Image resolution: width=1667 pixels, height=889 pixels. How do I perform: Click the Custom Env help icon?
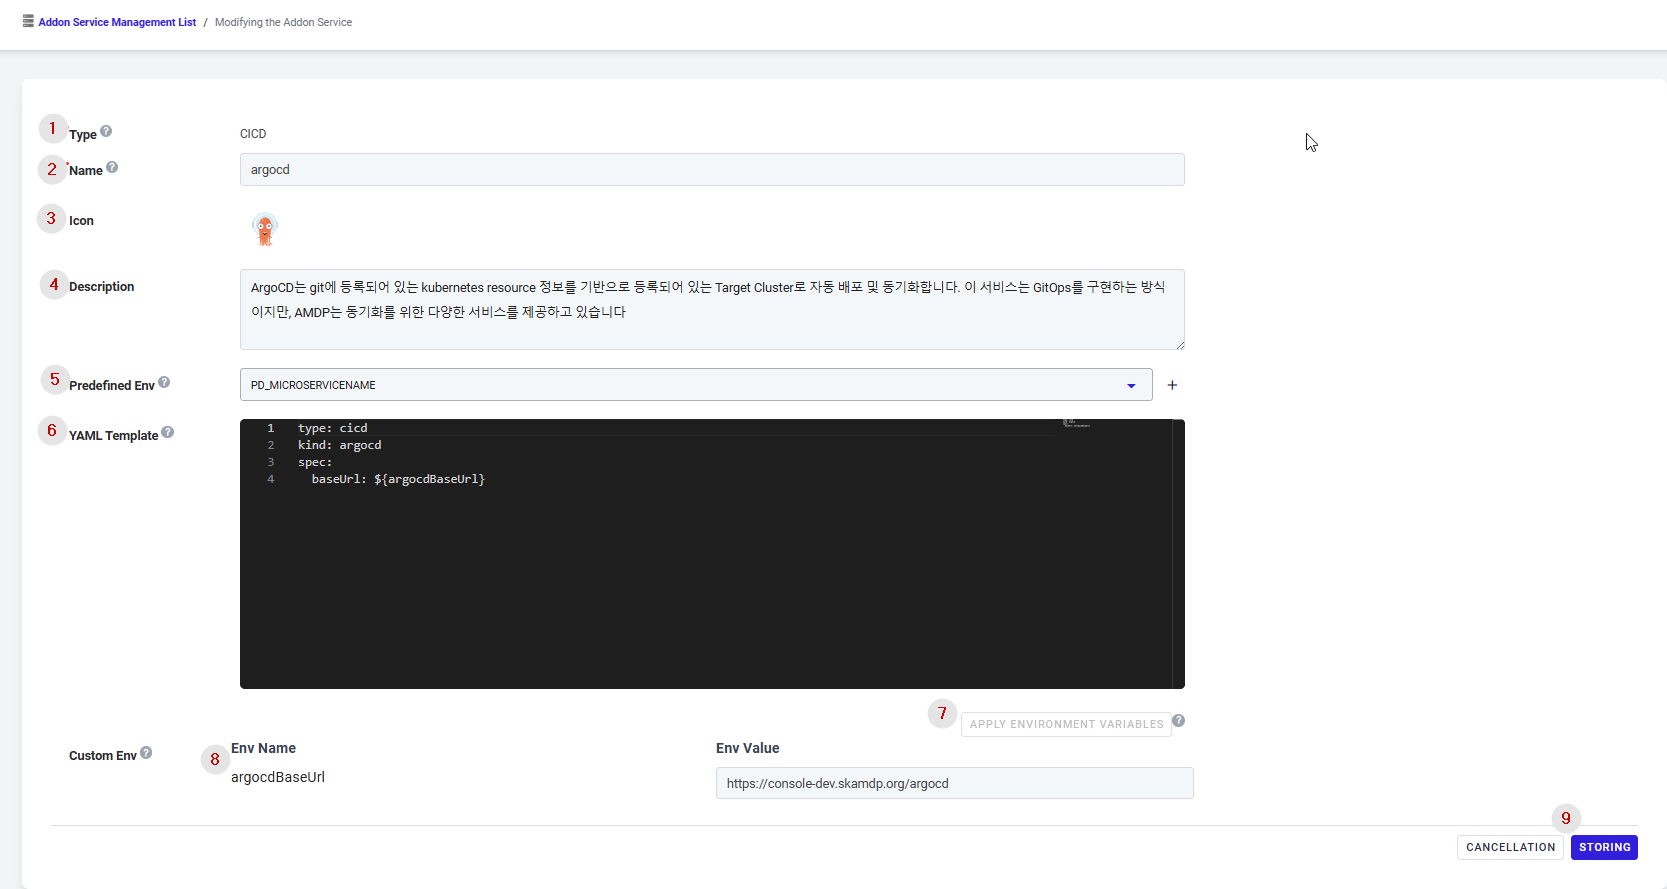tap(146, 752)
